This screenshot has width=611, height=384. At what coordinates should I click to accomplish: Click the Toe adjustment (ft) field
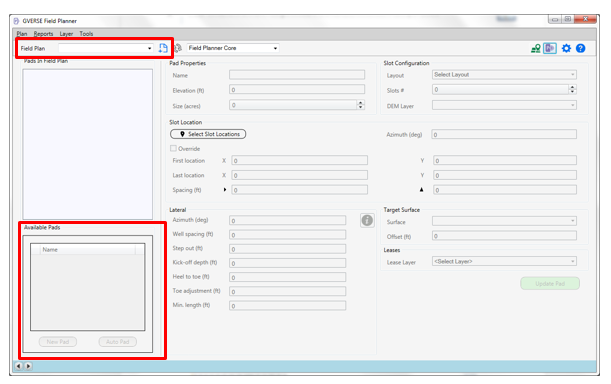click(288, 292)
